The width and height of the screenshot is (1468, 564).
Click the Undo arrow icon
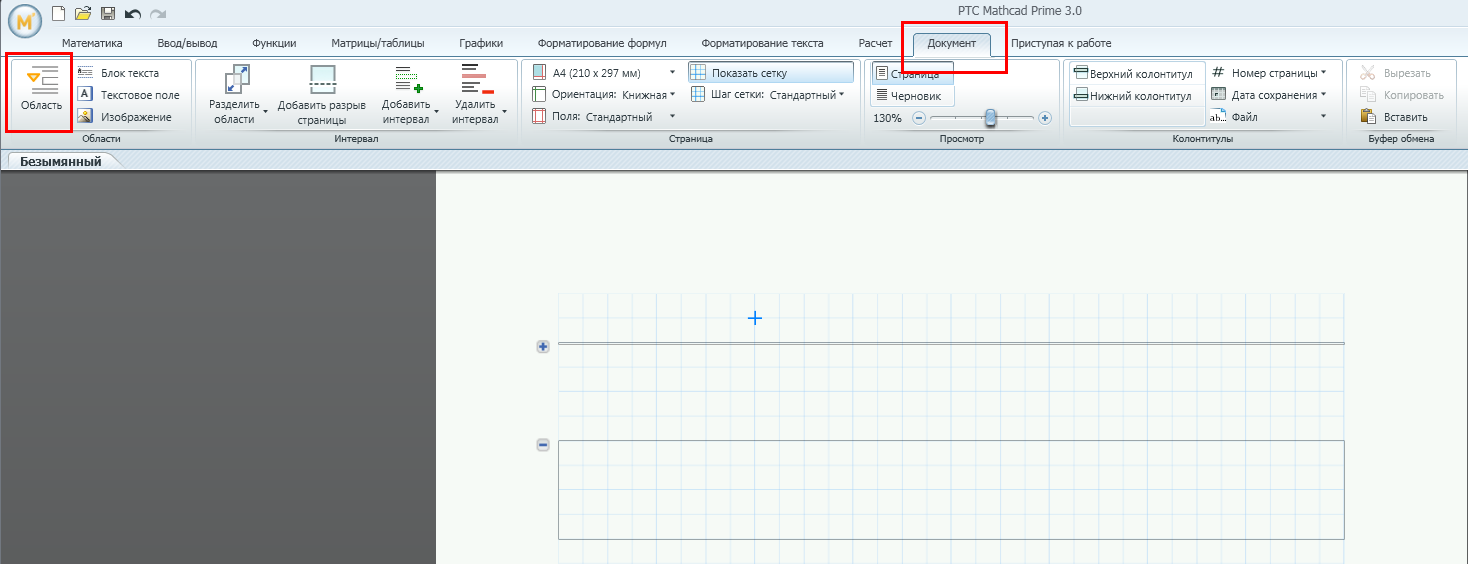pos(132,14)
